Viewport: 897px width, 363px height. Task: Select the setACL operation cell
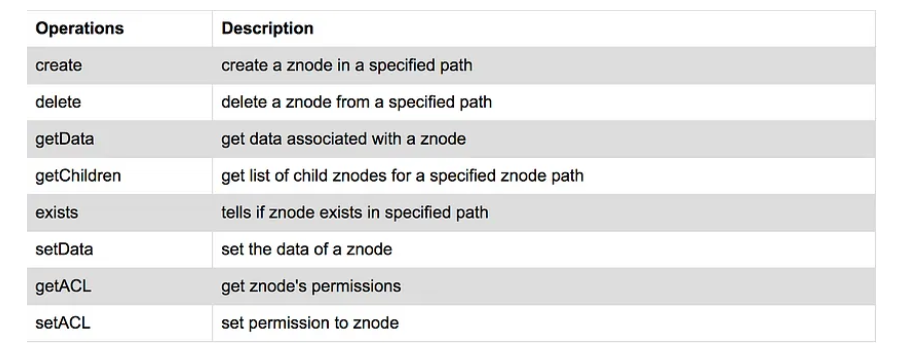pos(119,323)
